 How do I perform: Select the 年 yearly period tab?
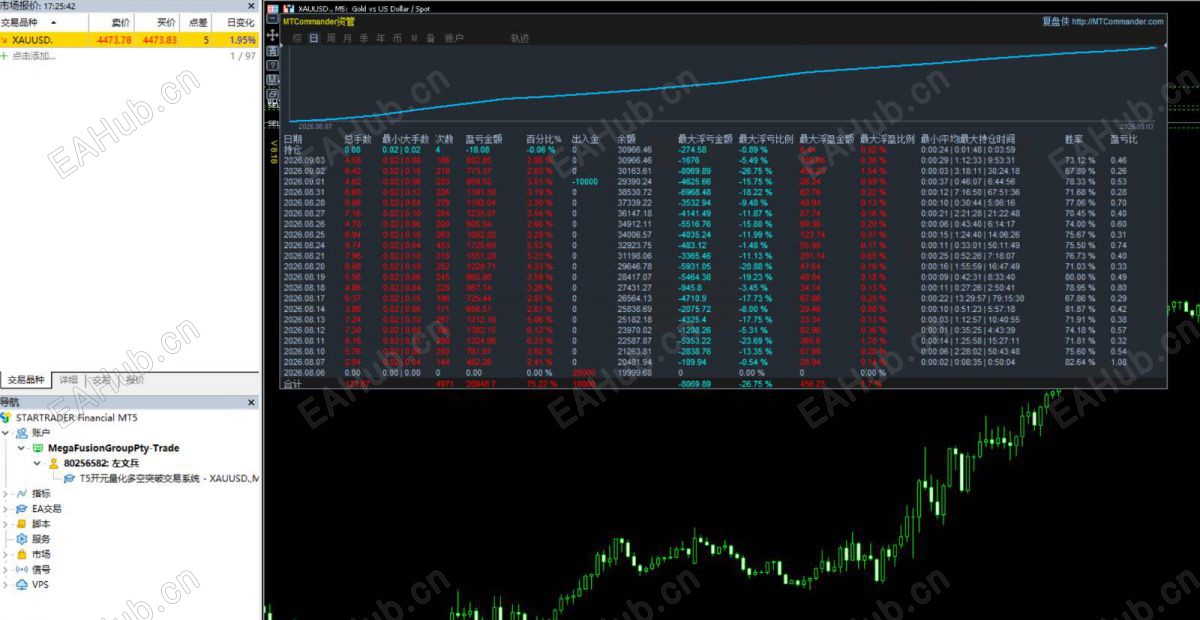(381, 39)
